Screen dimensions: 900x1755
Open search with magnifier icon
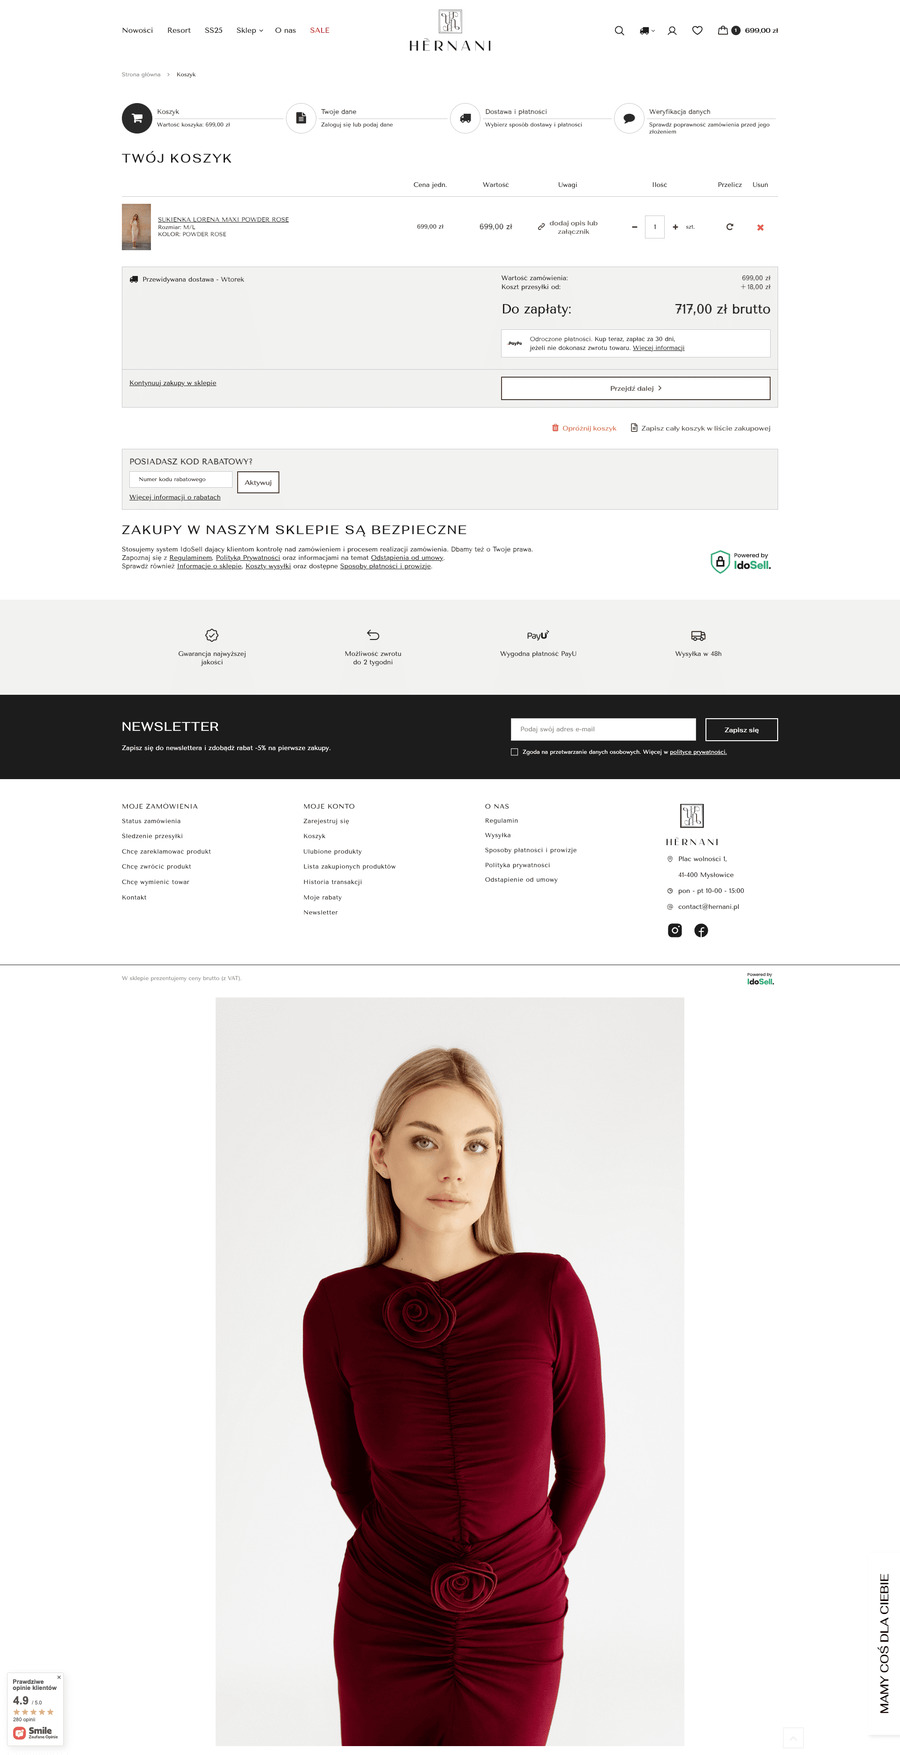(x=619, y=31)
